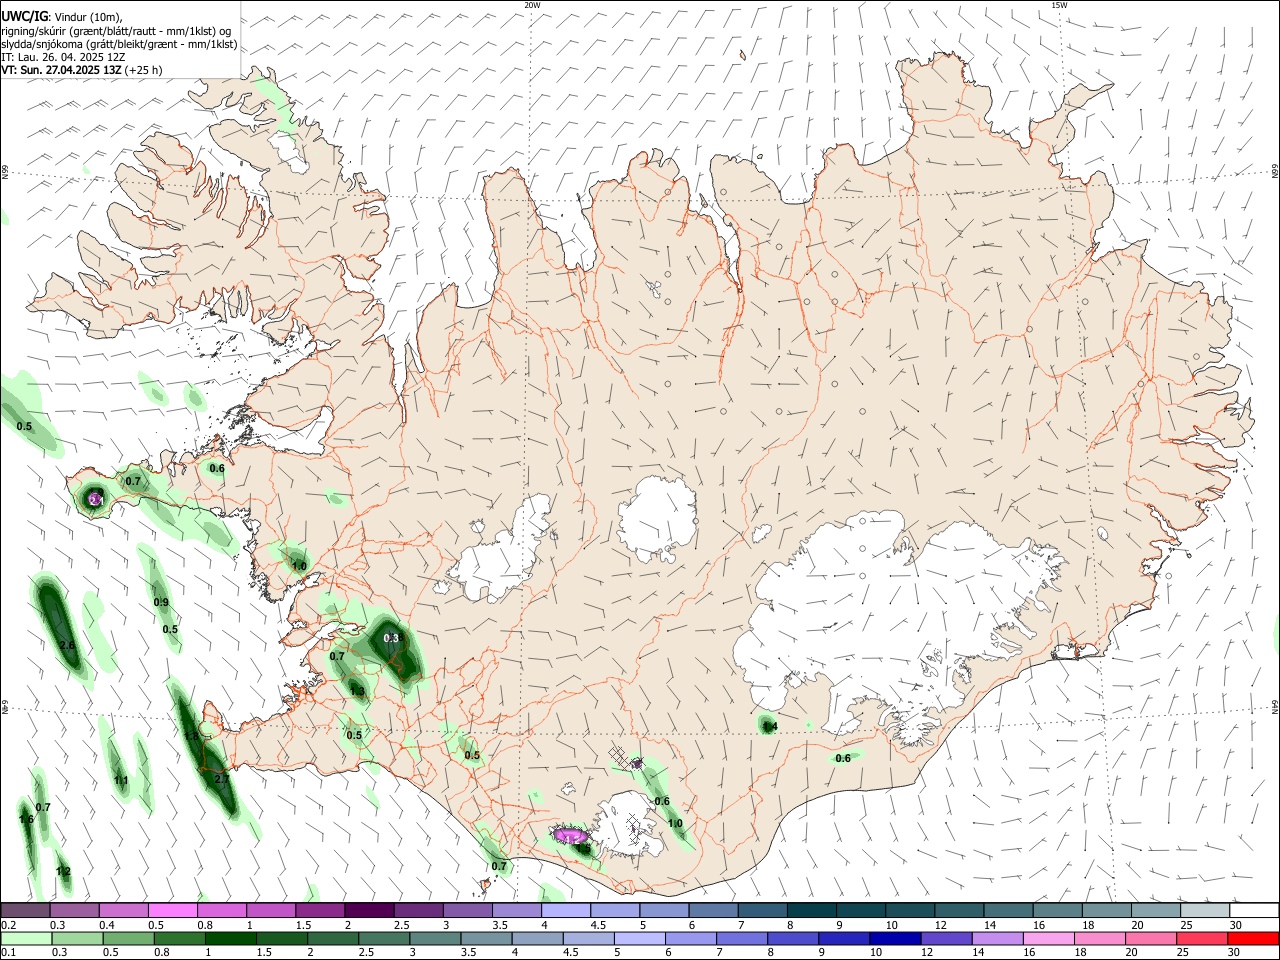Select the bottom-row legend swatch labeled 2.5
The image size is (1280, 960).
click(x=383, y=938)
